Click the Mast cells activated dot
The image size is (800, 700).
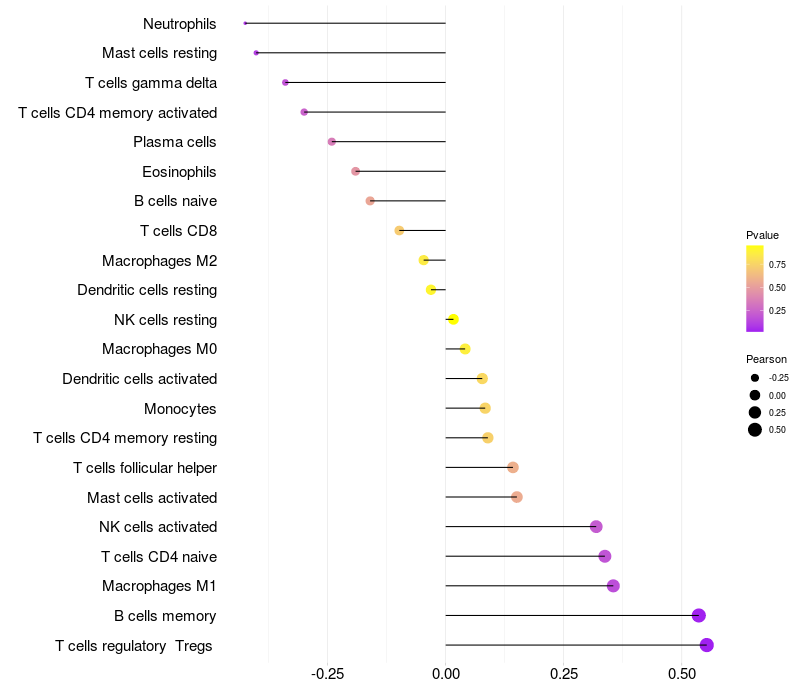coord(517,497)
